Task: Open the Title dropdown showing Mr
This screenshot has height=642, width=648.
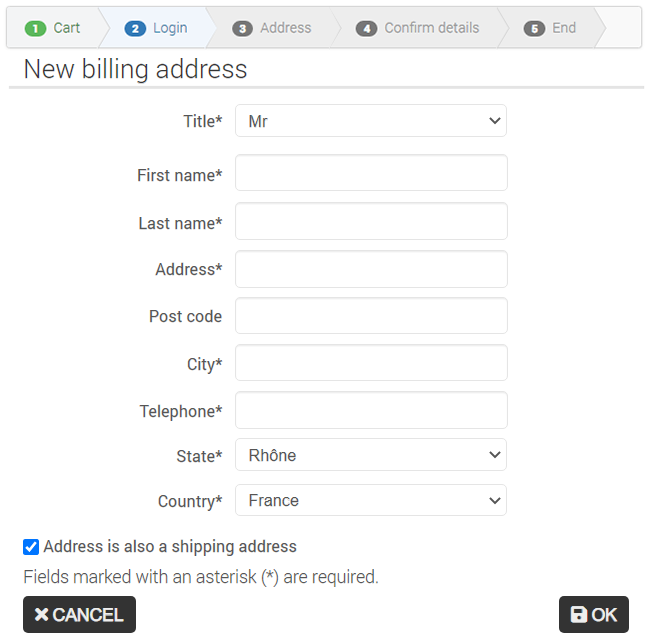Action: 371,121
